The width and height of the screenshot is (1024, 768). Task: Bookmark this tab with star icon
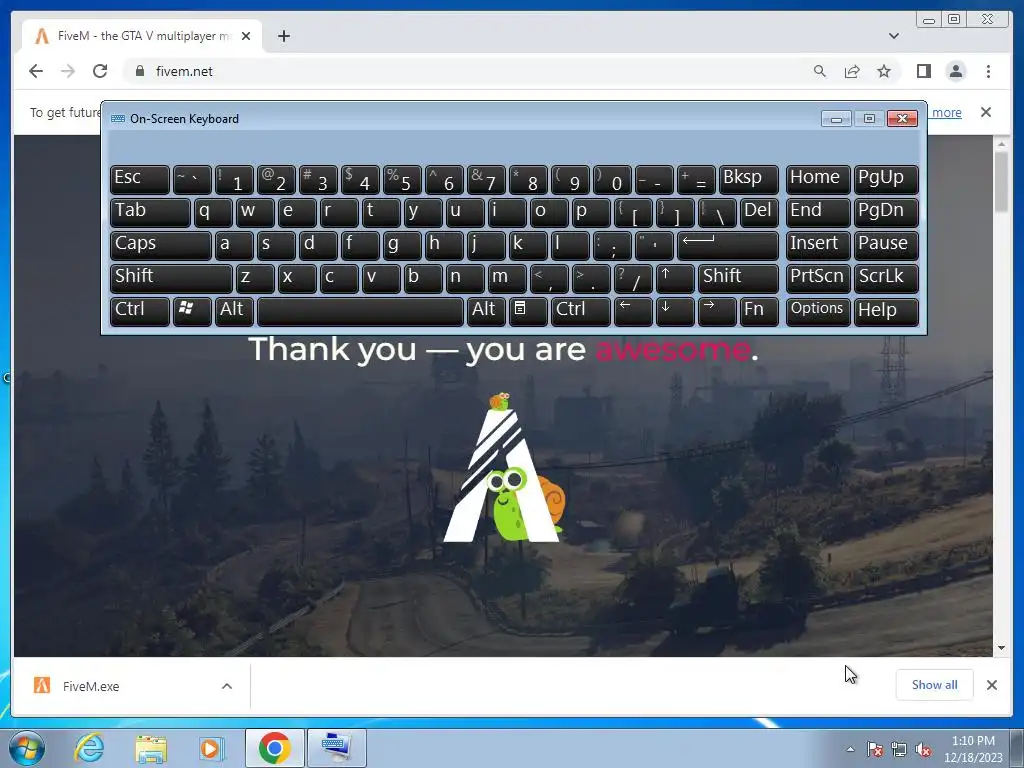click(x=884, y=71)
